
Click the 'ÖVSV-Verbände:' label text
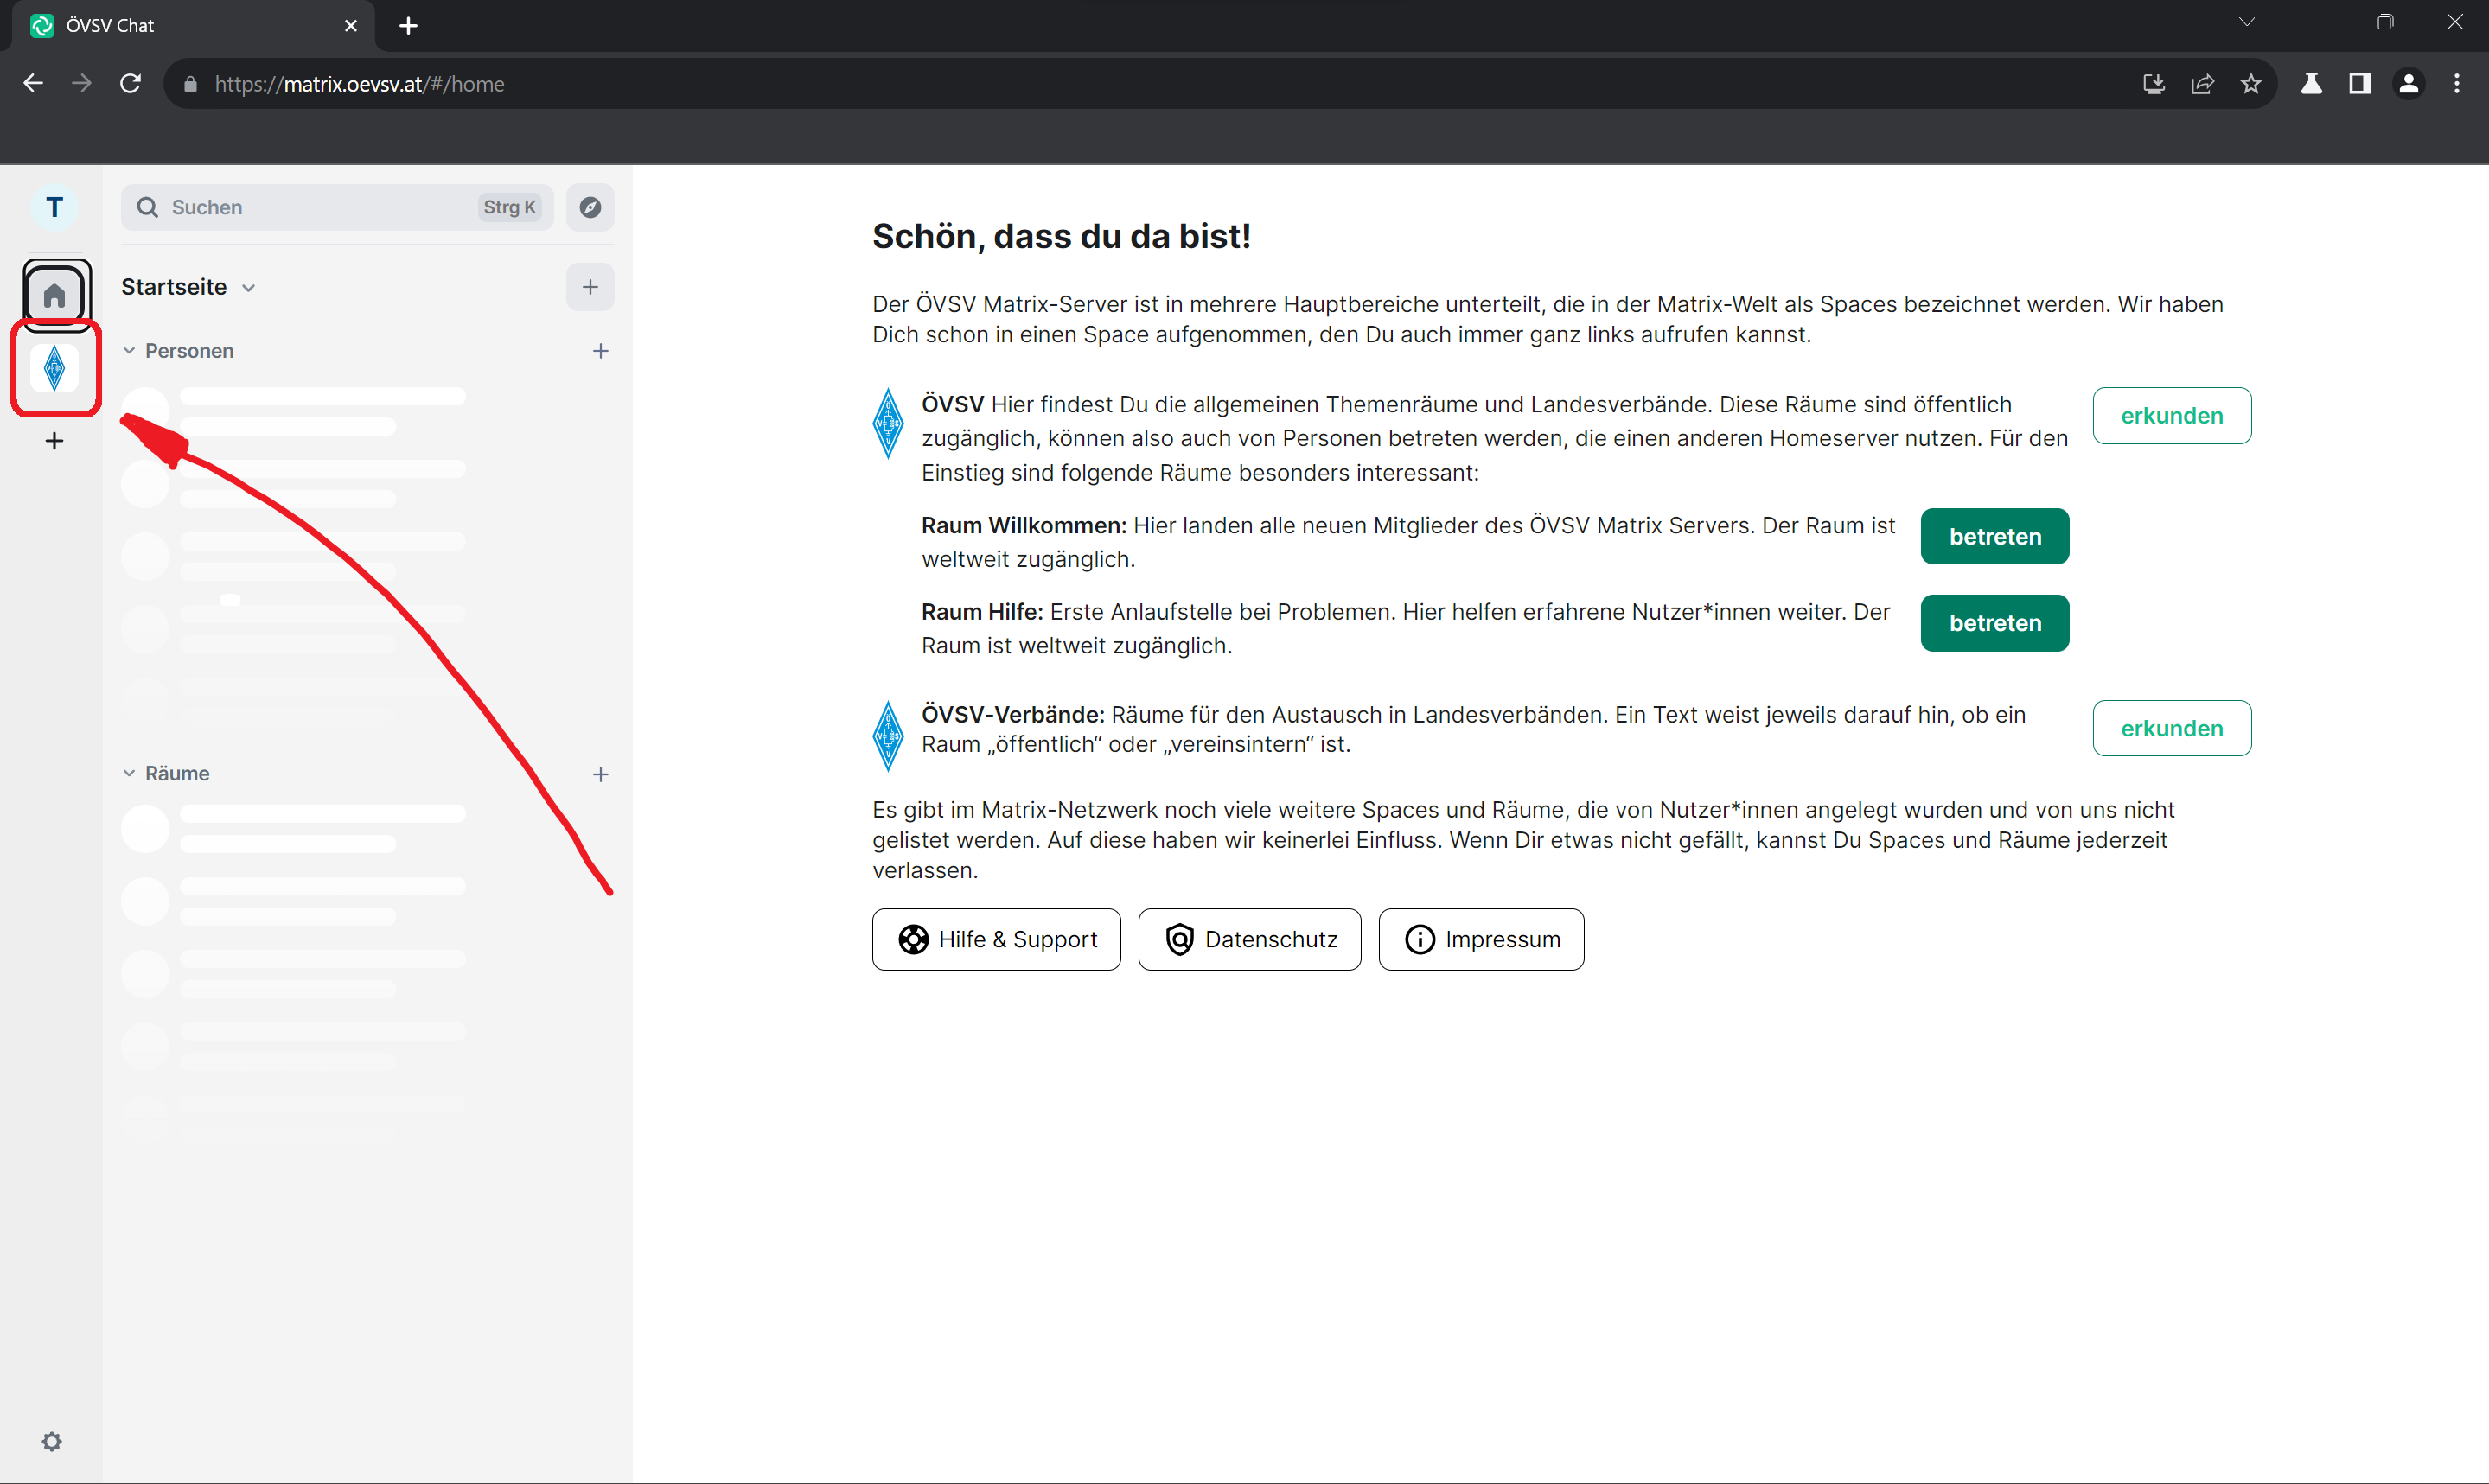click(x=1013, y=715)
